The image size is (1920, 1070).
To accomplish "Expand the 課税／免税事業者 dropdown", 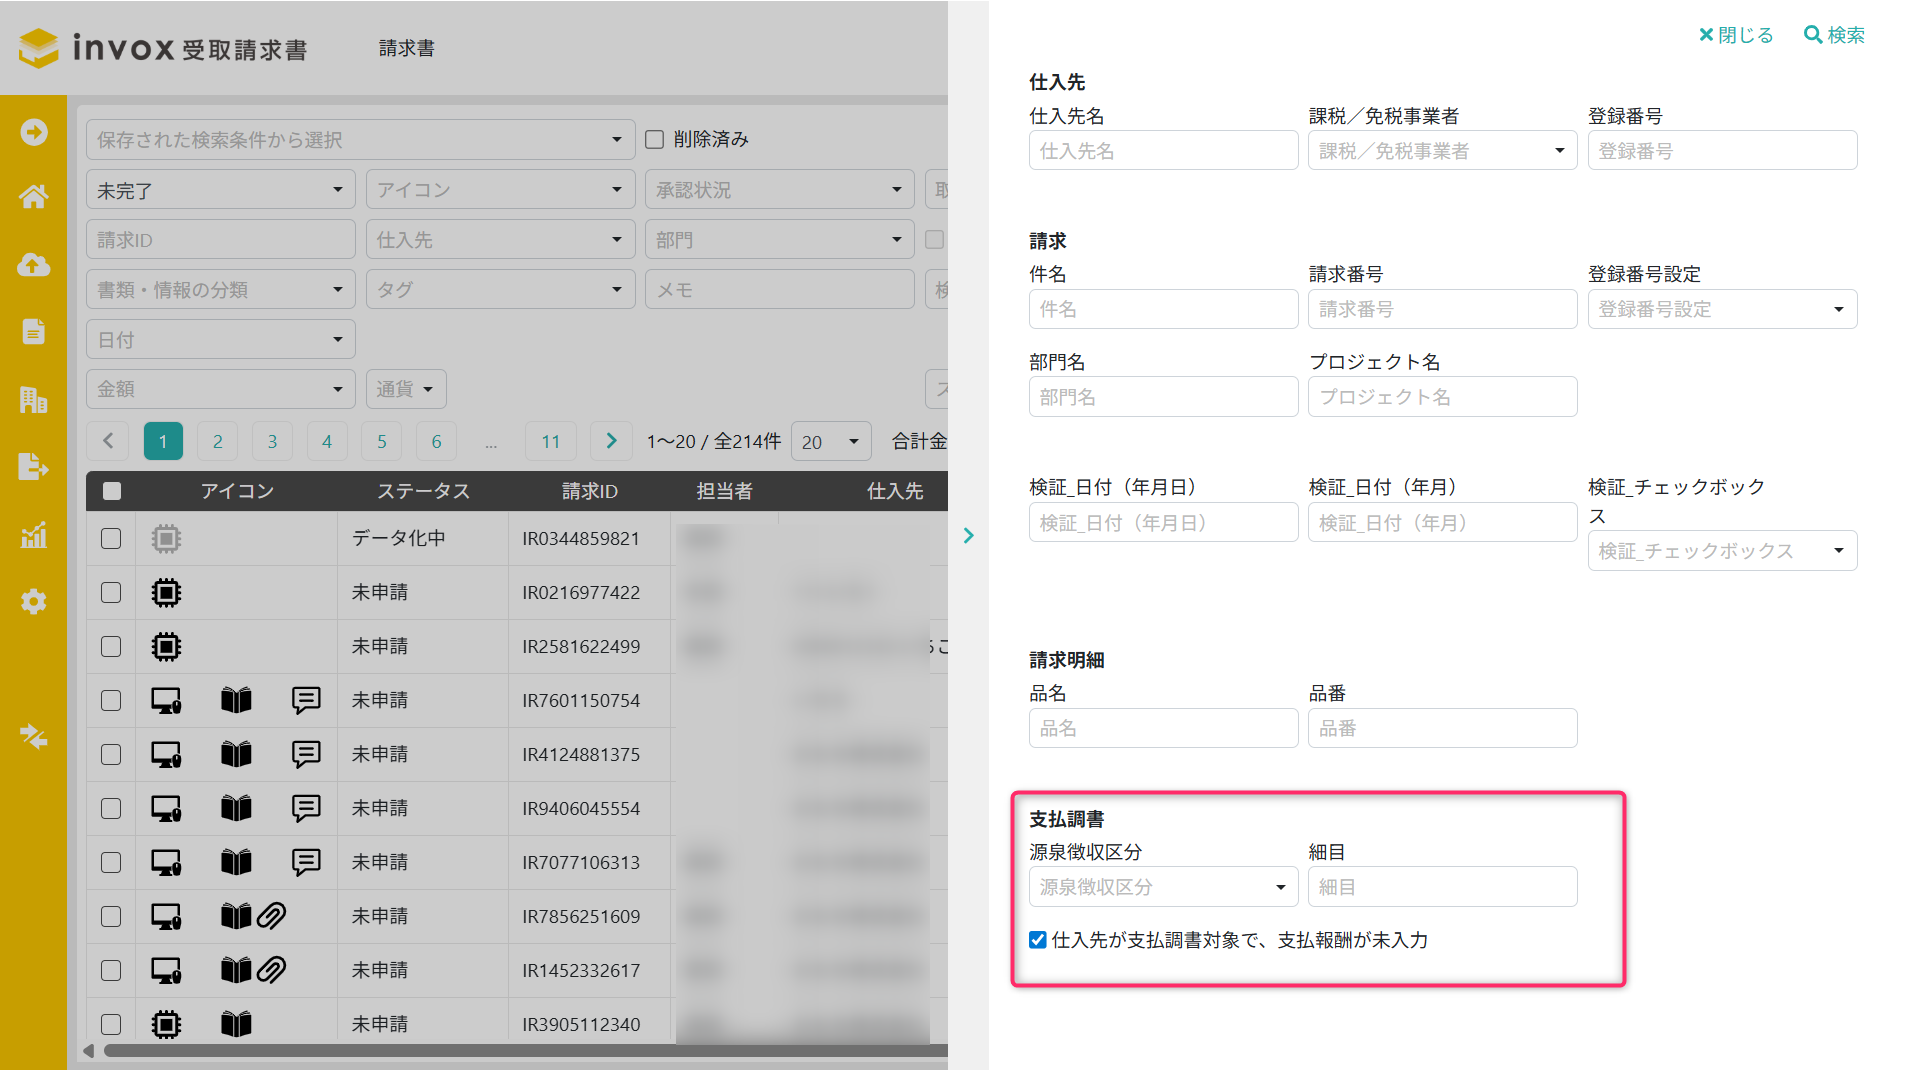I will tap(1442, 151).
